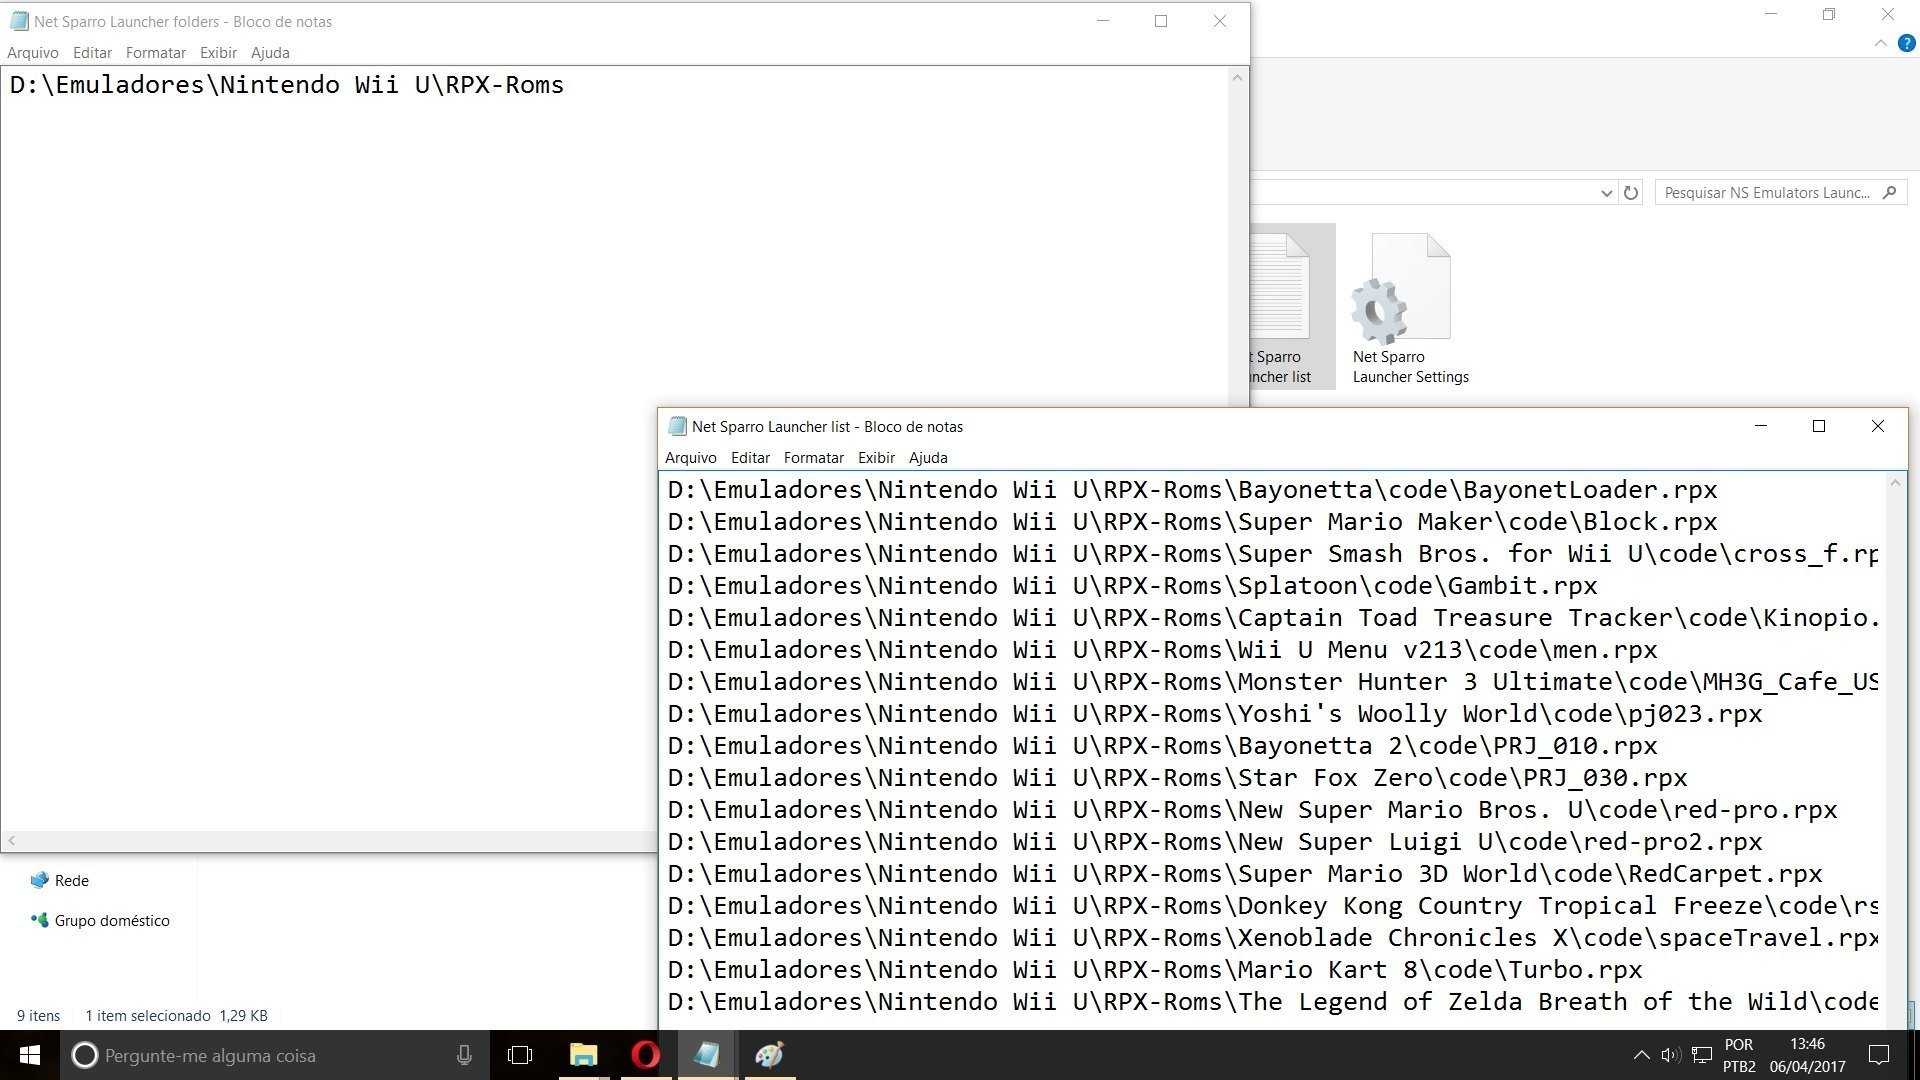Click scroll-left arrow in folders Notepad window
Screen dimensions: 1920x1080
pos(11,841)
